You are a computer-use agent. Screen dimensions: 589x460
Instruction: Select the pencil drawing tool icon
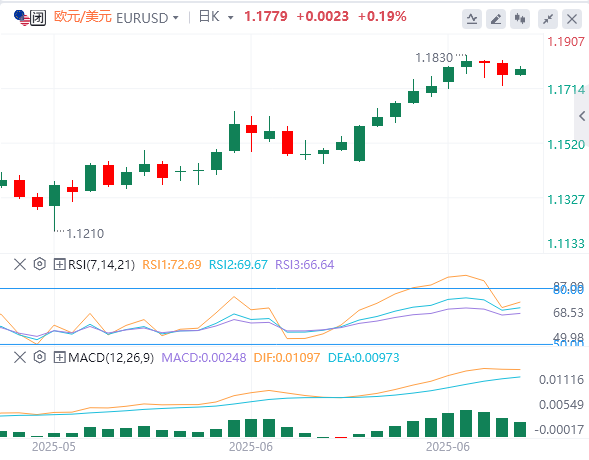tap(496, 18)
